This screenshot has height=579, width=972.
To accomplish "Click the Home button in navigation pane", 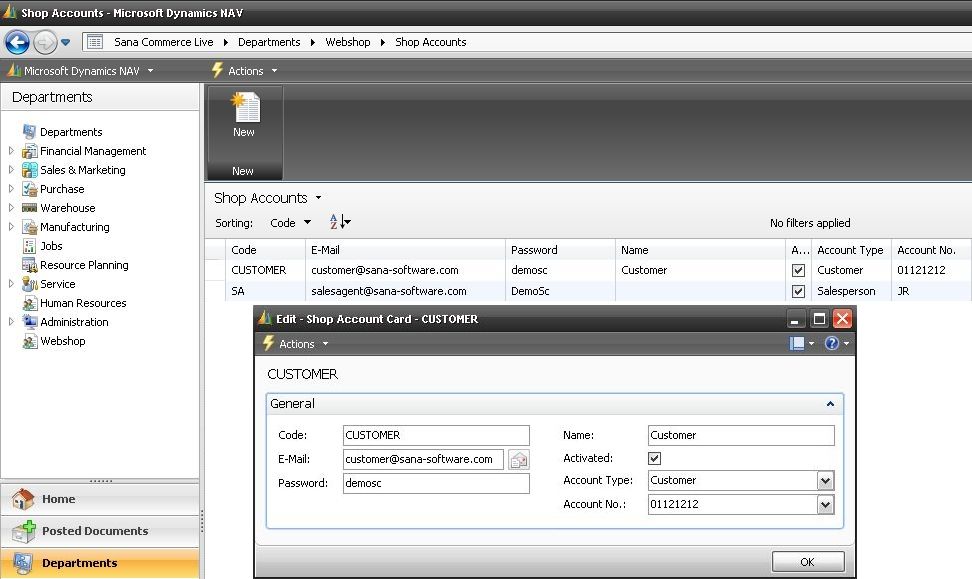I will [100, 499].
